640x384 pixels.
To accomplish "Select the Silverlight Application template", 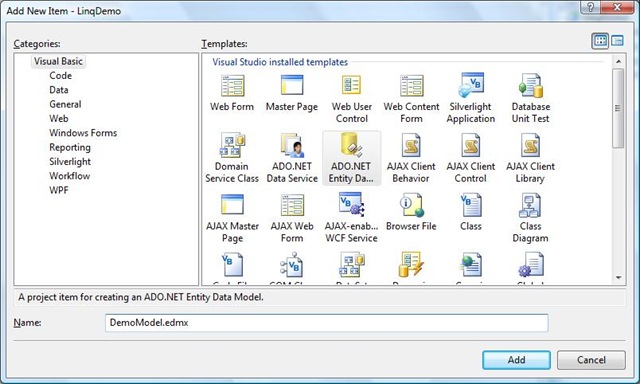I will coord(471,99).
